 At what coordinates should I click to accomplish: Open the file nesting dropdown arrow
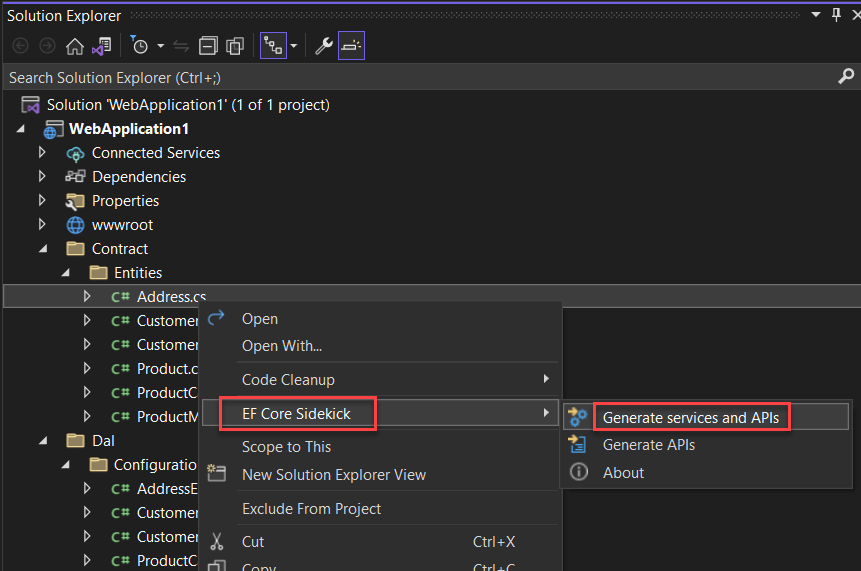click(x=294, y=46)
